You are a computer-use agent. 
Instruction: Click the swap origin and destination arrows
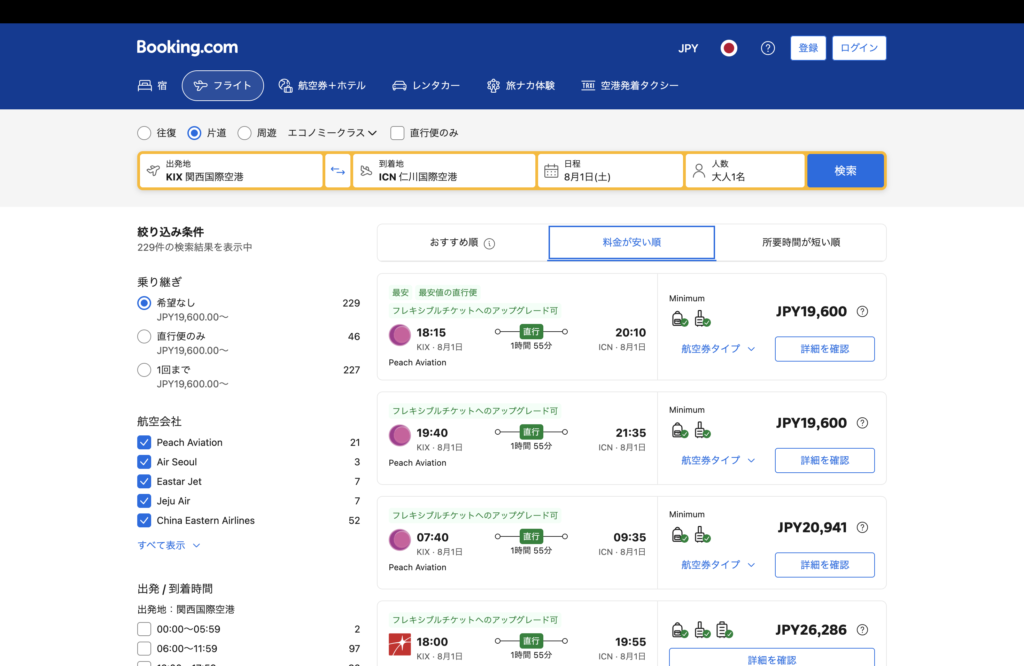(x=338, y=171)
